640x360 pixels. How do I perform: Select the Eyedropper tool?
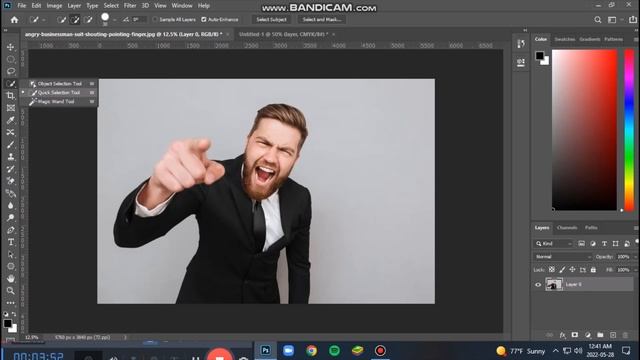(11, 120)
